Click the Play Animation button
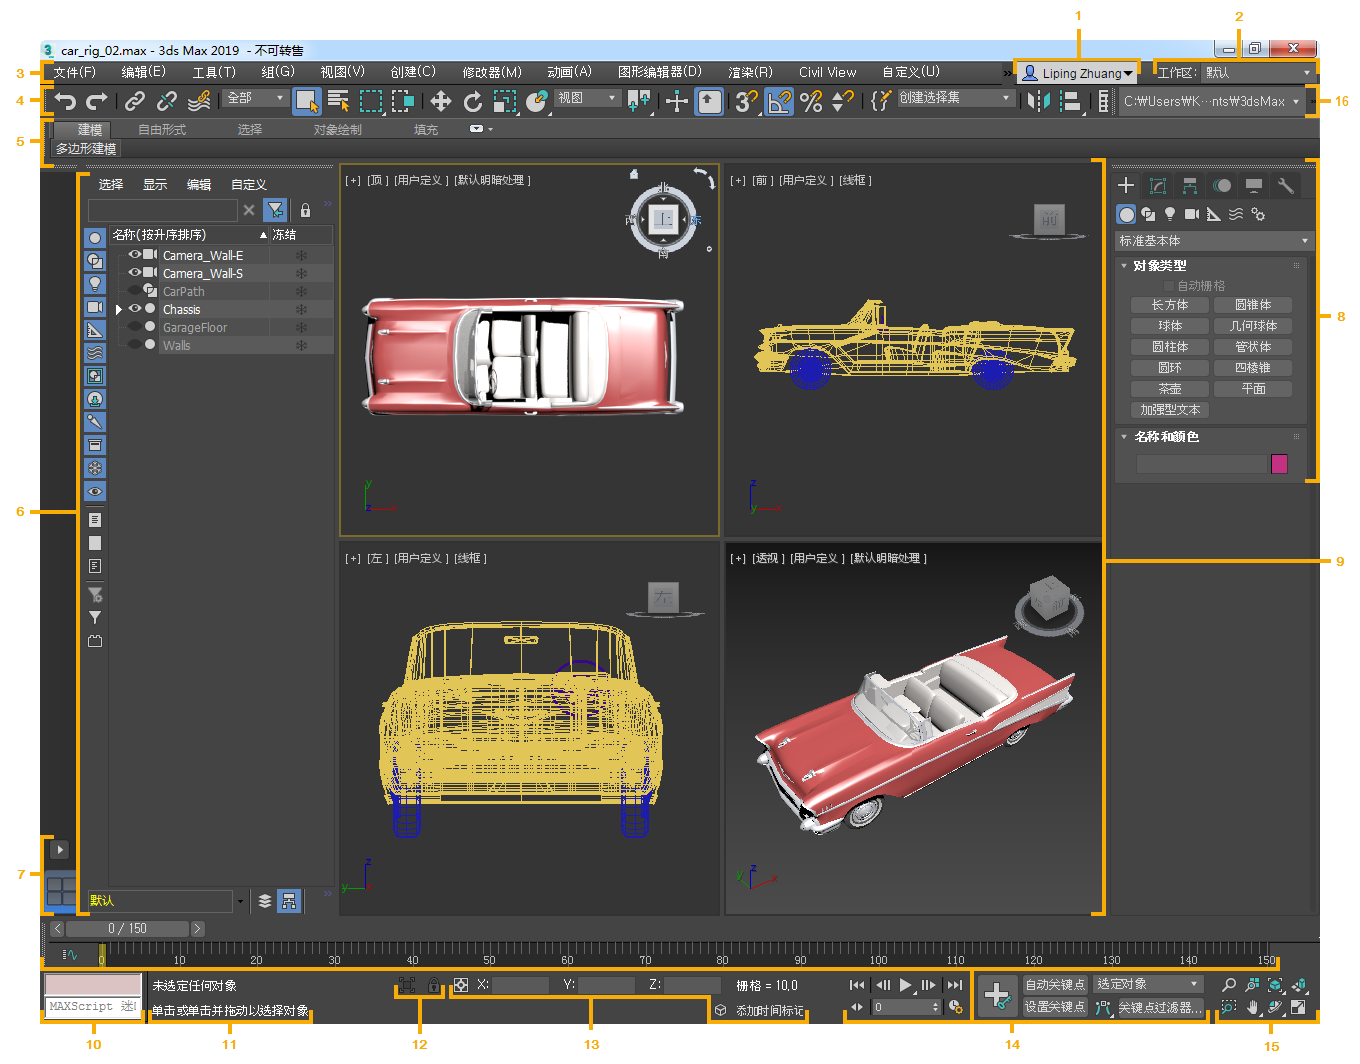The height and width of the screenshot is (1064, 1360). [905, 985]
